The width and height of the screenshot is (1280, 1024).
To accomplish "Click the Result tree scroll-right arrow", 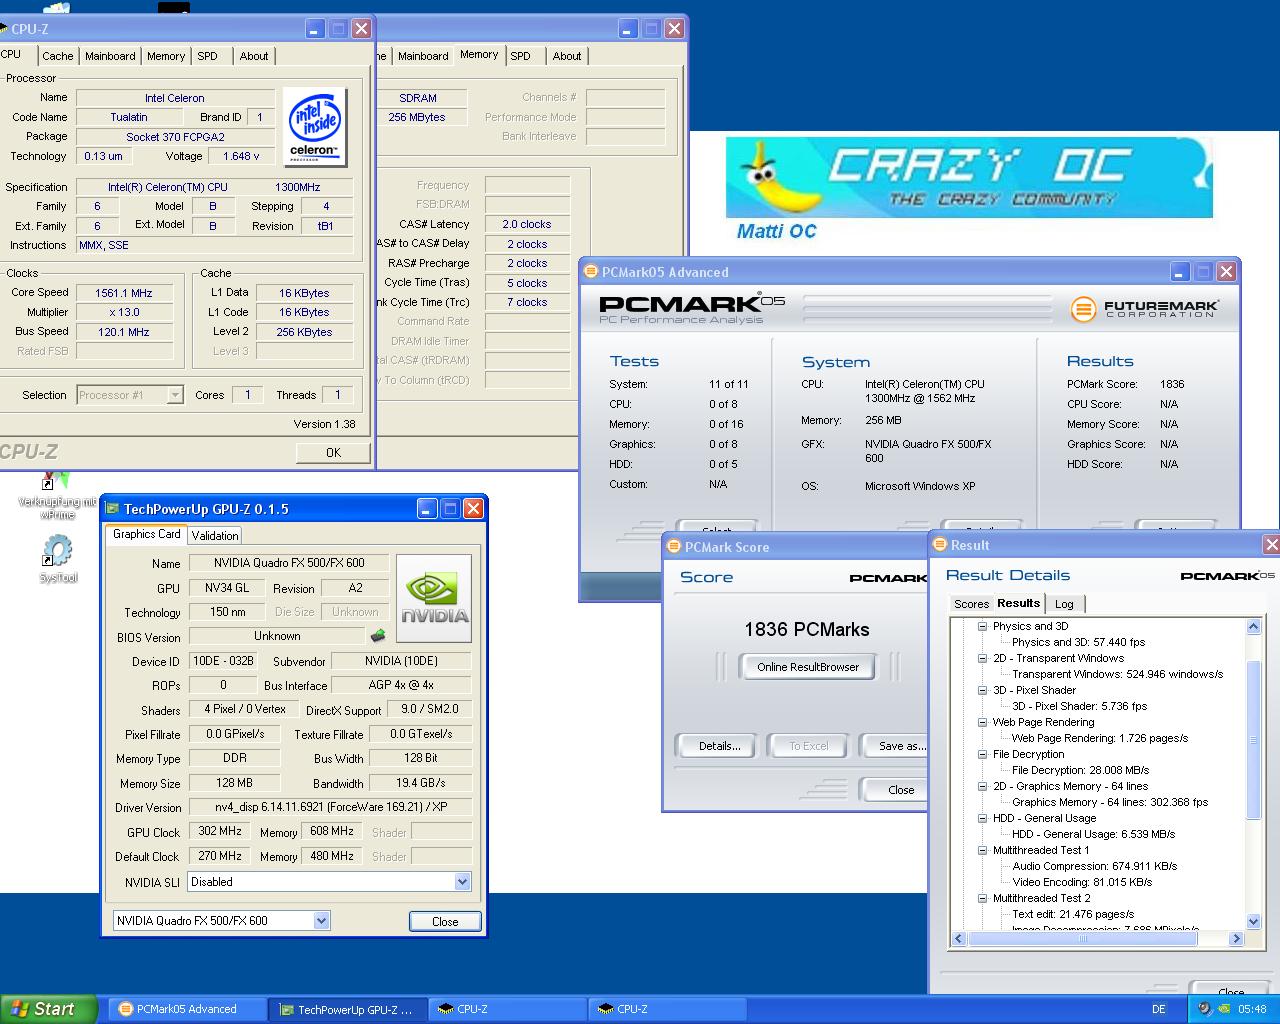I will coord(1236,939).
